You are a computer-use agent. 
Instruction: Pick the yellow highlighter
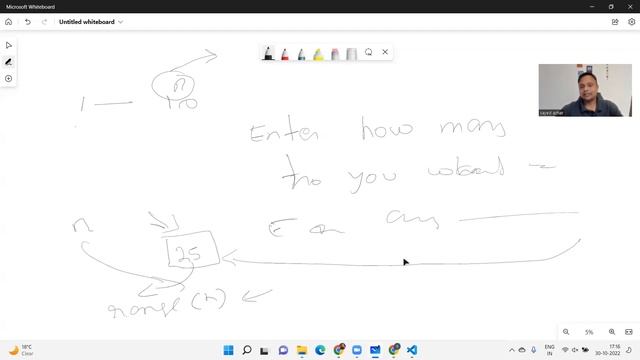pos(318,53)
